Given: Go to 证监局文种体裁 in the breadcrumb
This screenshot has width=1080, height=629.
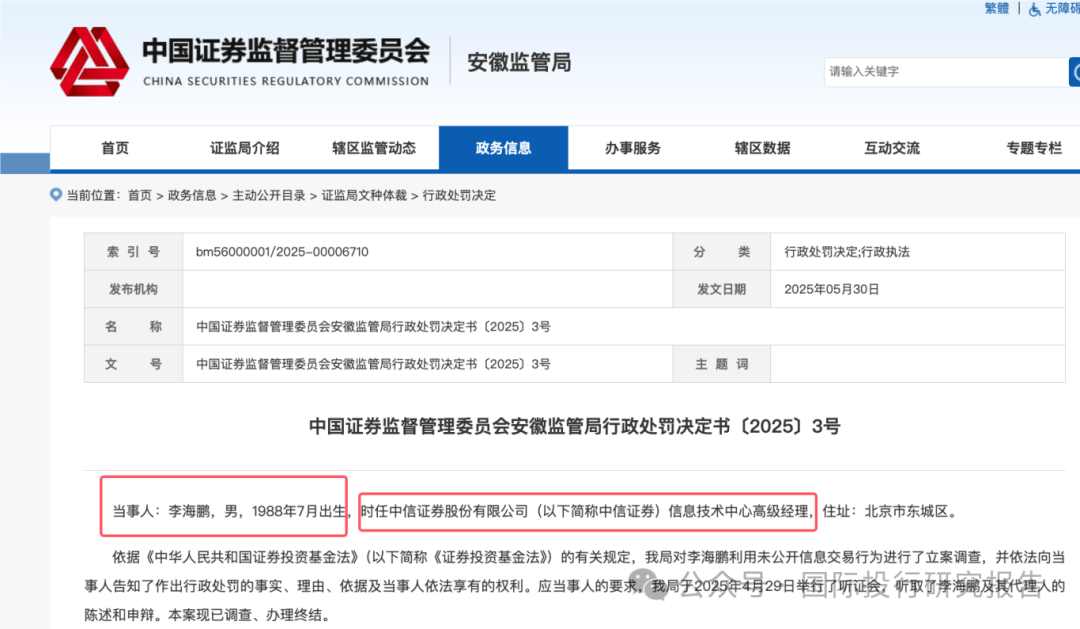Looking at the screenshot, I should 364,196.
